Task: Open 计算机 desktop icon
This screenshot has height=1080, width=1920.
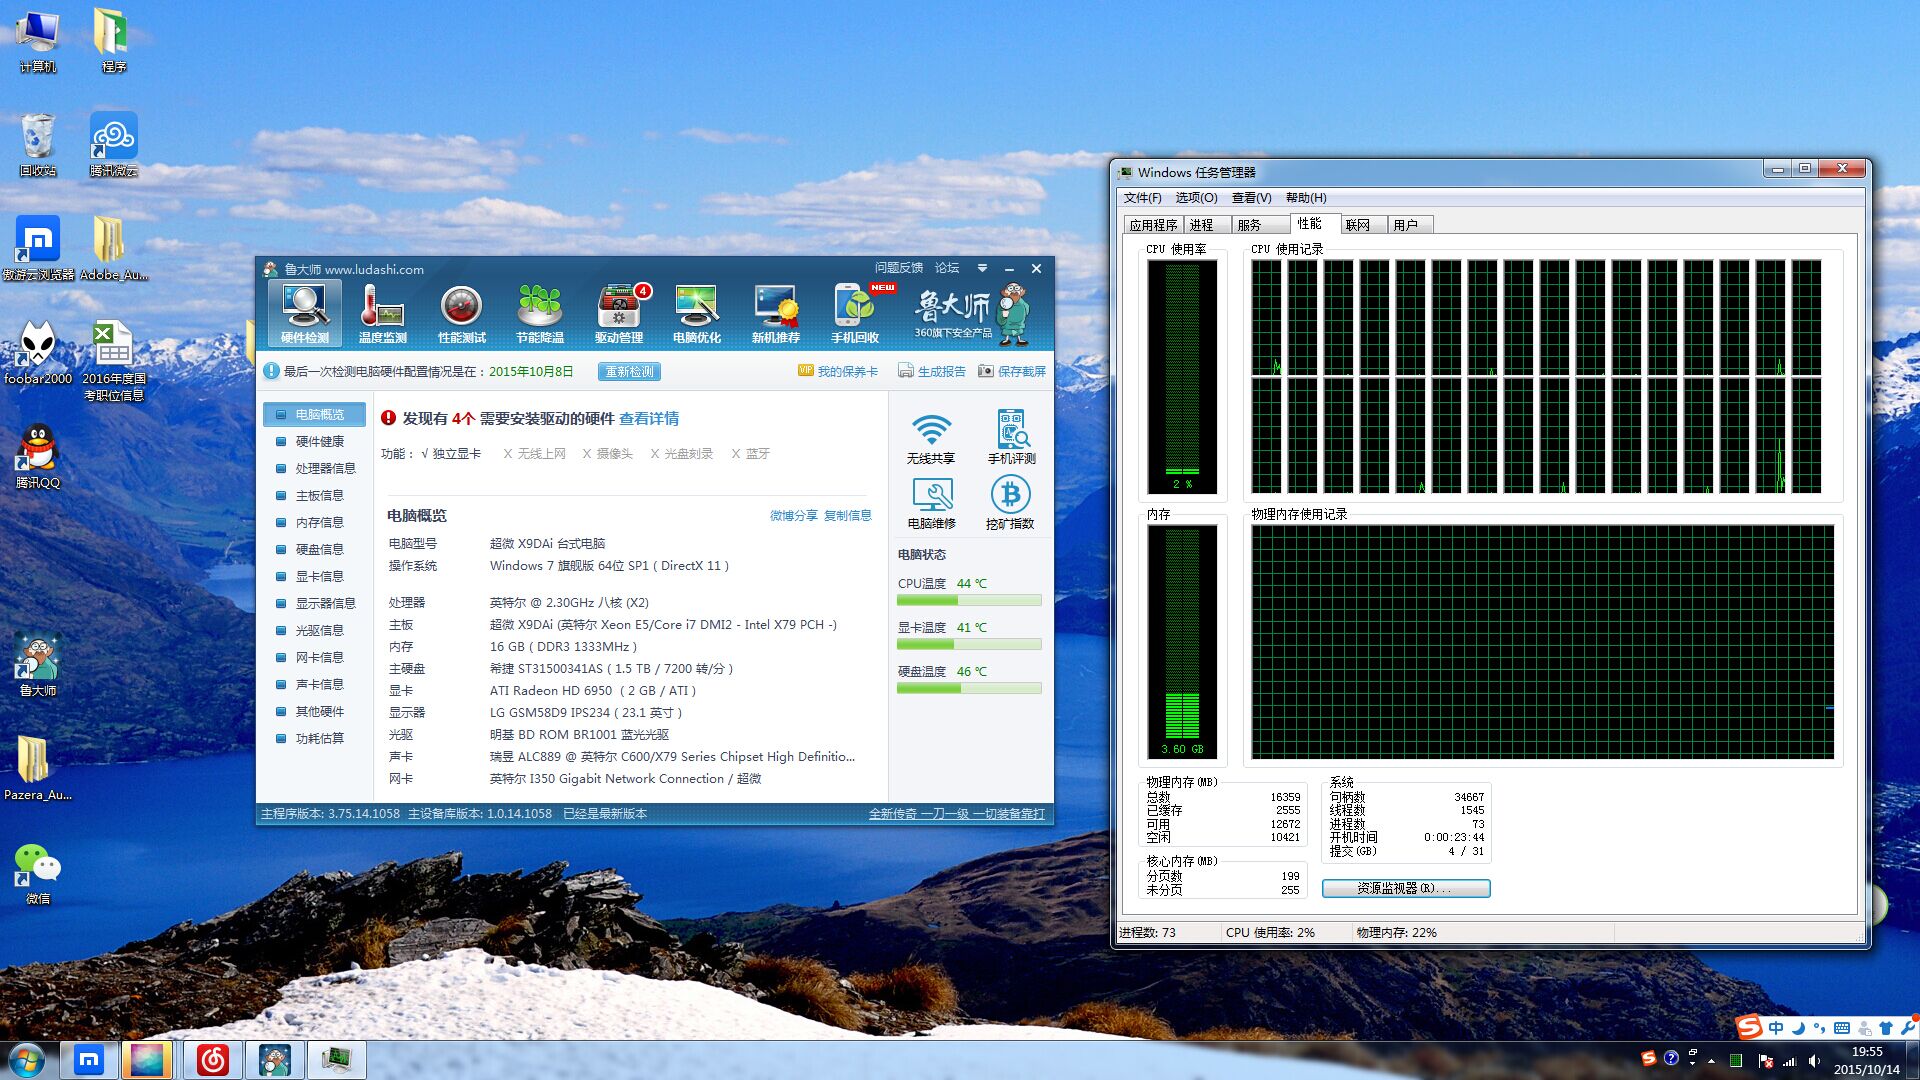Action: coord(38,42)
